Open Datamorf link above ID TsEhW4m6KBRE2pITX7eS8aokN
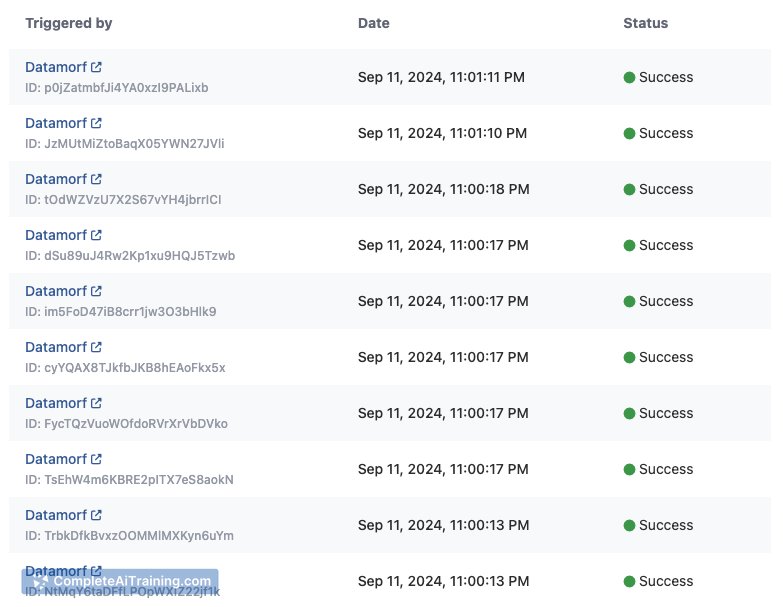Image resolution: width=783 pixels, height=607 pixels. click(56, 458)
